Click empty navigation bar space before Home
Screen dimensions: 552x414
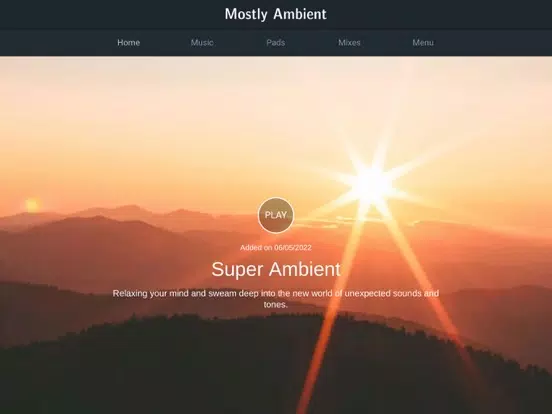point(56,43)
